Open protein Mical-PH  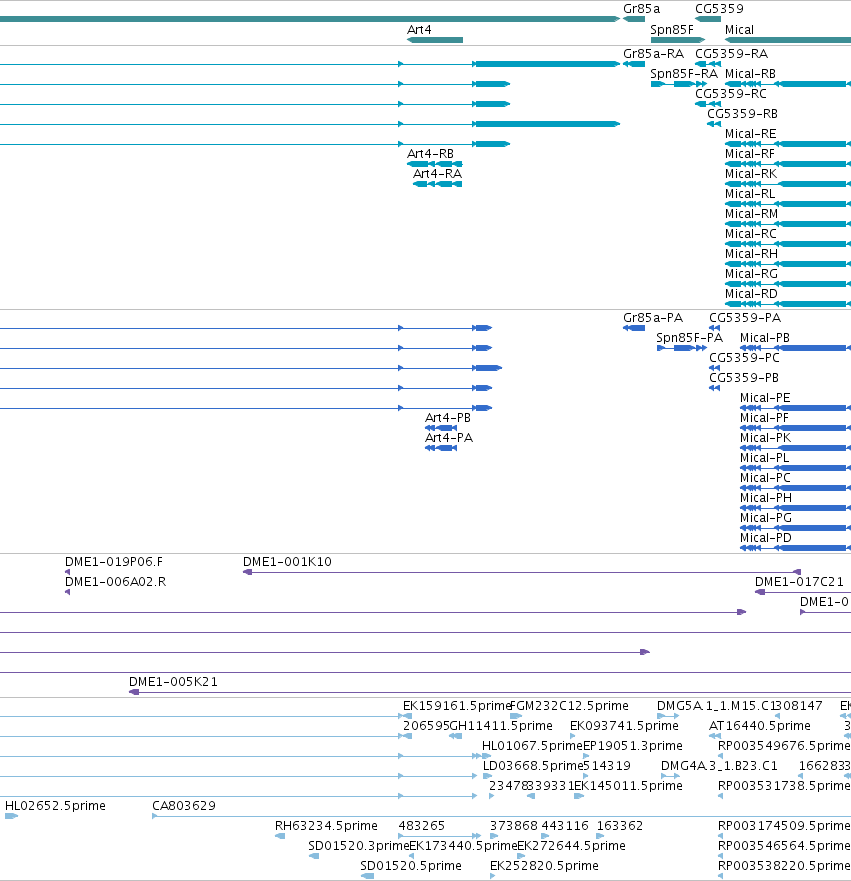pyautogui.click(x=795, y=508)
